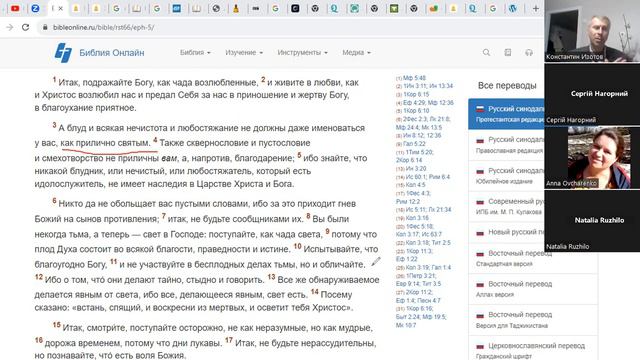Open cross-reference 1Кор 6:10

pyautogui.click(x=417, y=111)
